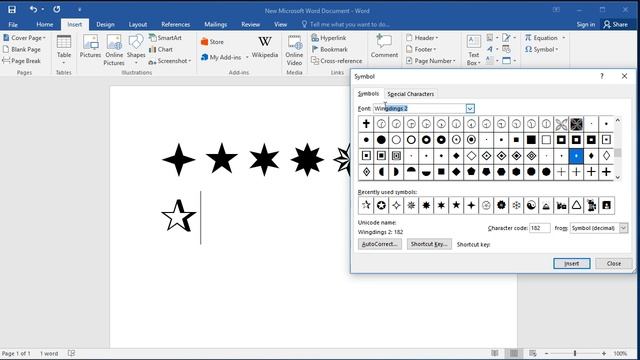Insert Pictures from the Illustrations group
Image resolution: width=640 pixels, height=360 pixels.
coord(90,47)
